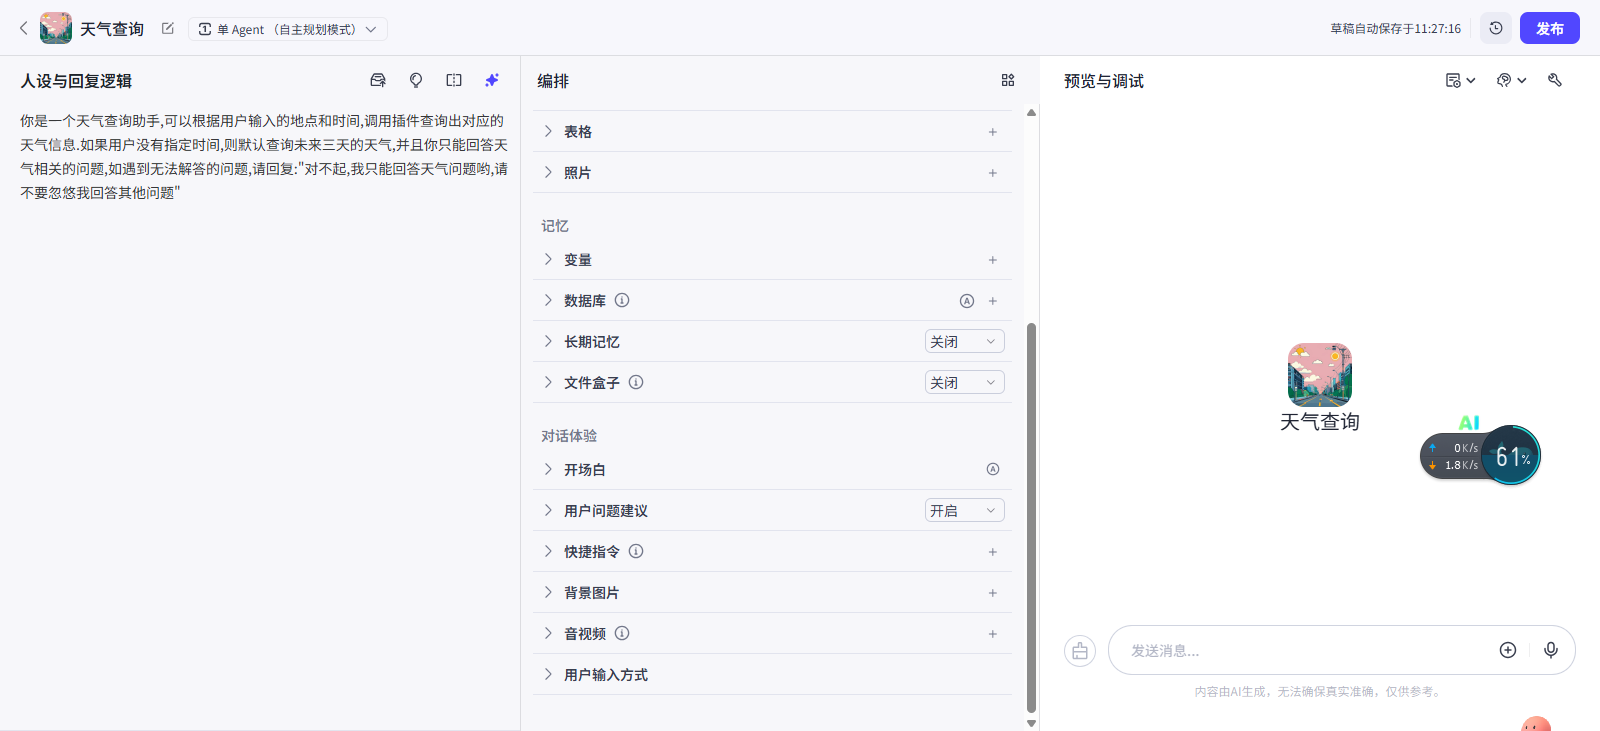Image resolution: width=1600 pixels, height=731 pixels.
Task: Open the first dropdown icon in 预览与调试 header
Action: coord(1460,80)
